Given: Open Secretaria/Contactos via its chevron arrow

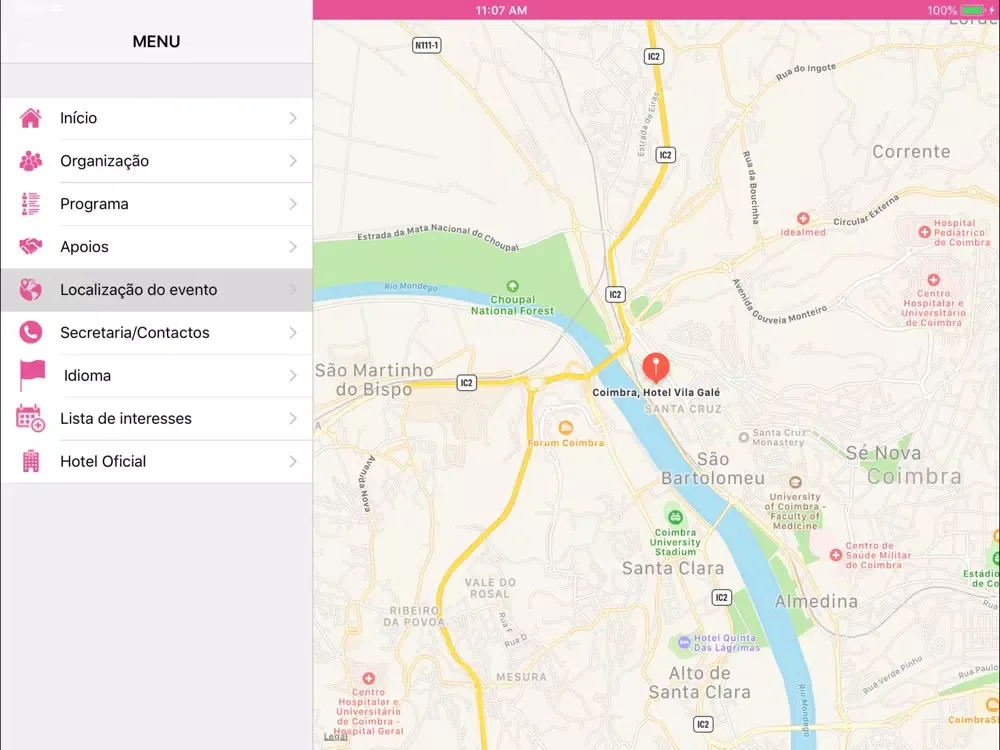Looking at the screenshot, I should click(x=293, y=332).
